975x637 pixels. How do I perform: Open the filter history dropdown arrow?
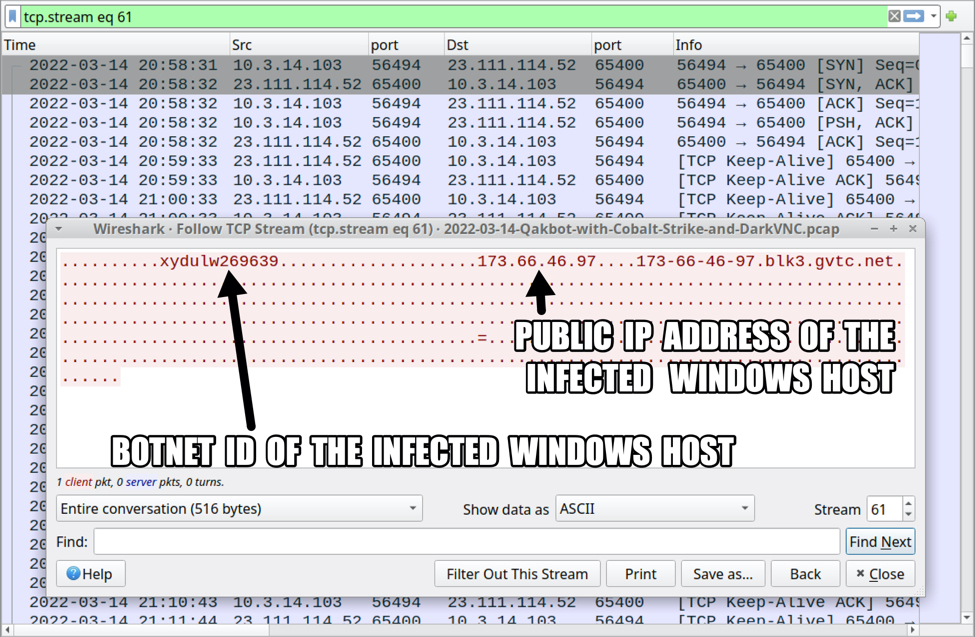(x=933, y=17)
